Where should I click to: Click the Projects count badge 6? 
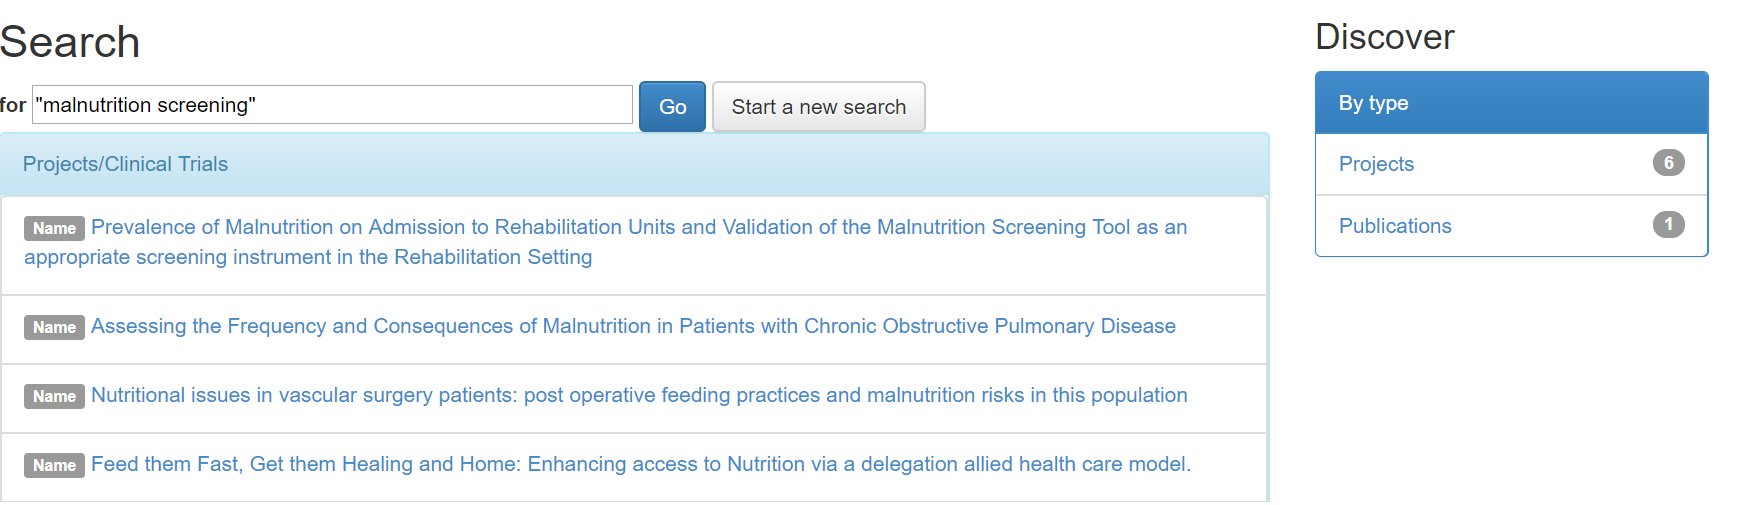tap(1668, 163)
